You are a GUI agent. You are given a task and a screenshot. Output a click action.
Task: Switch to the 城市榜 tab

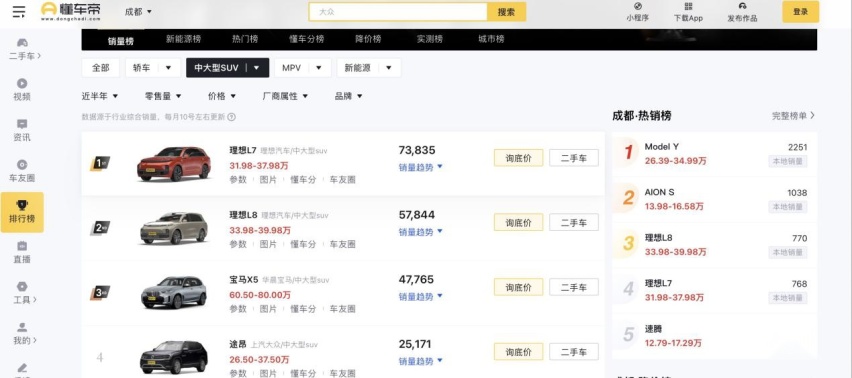[491, 39]
